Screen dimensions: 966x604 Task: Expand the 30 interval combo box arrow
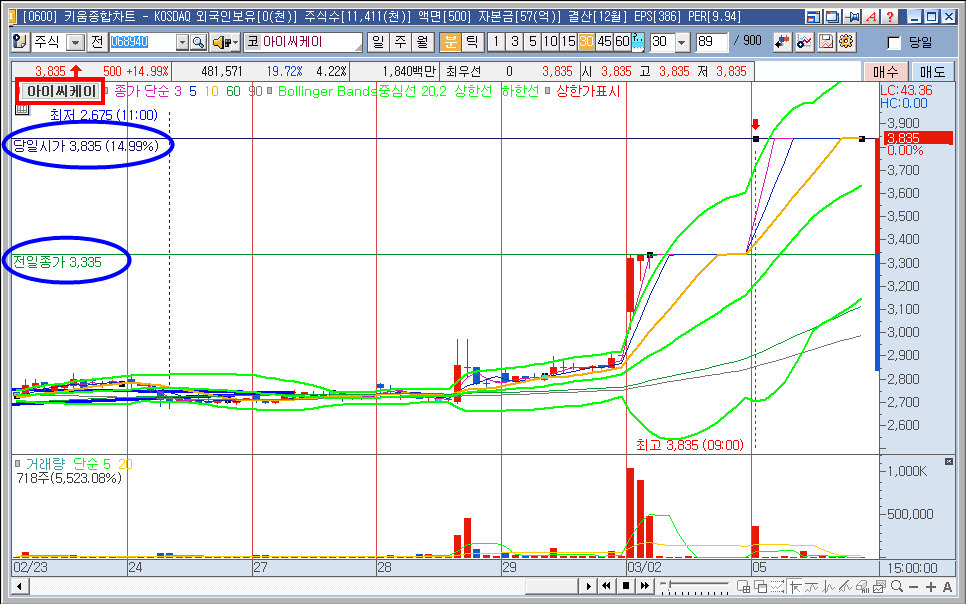[x=682, y=42]
